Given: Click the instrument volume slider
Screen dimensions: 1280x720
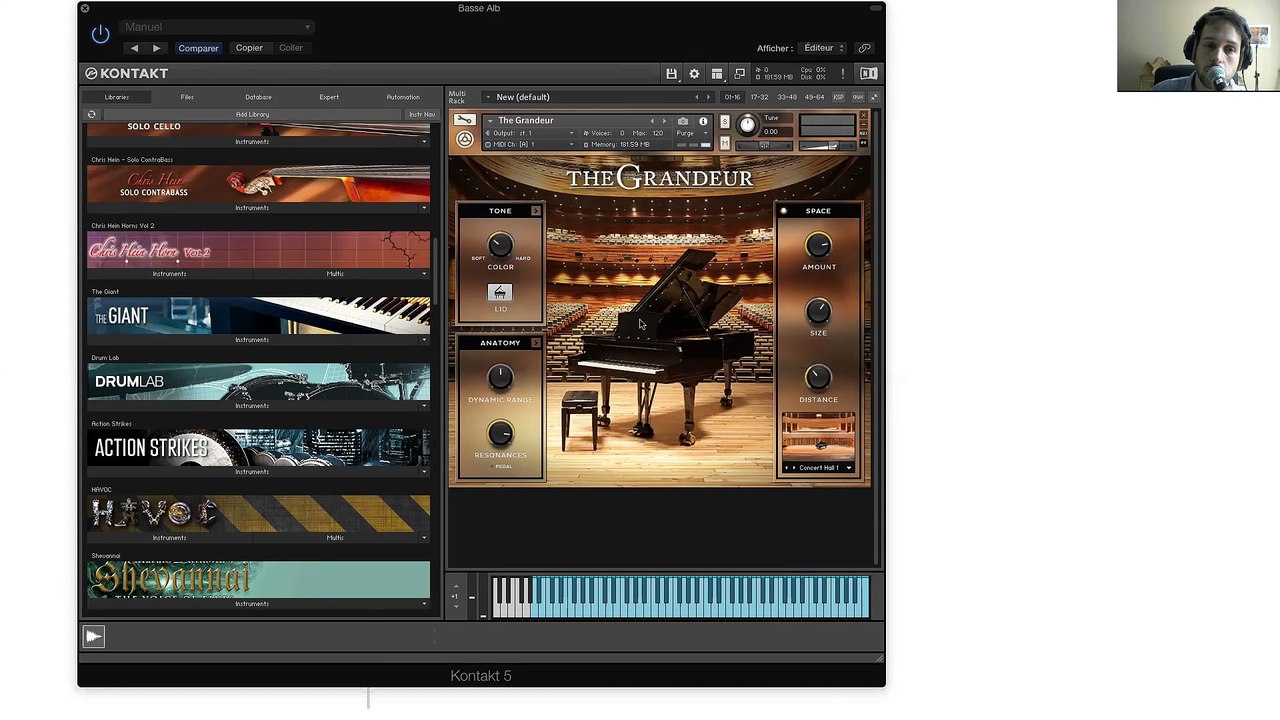Looking at the screenshot, I should tap(827, 145).
